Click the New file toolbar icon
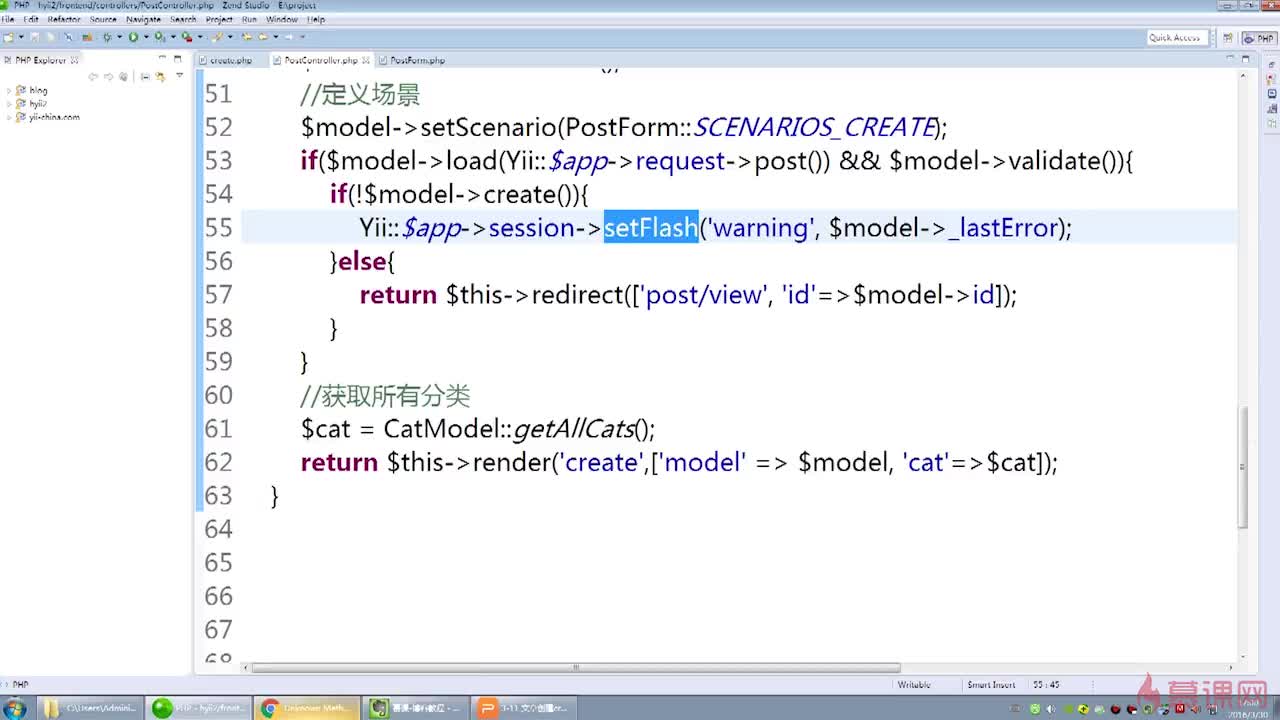This screenshot has height=720, width=1280. coord(8,37)
